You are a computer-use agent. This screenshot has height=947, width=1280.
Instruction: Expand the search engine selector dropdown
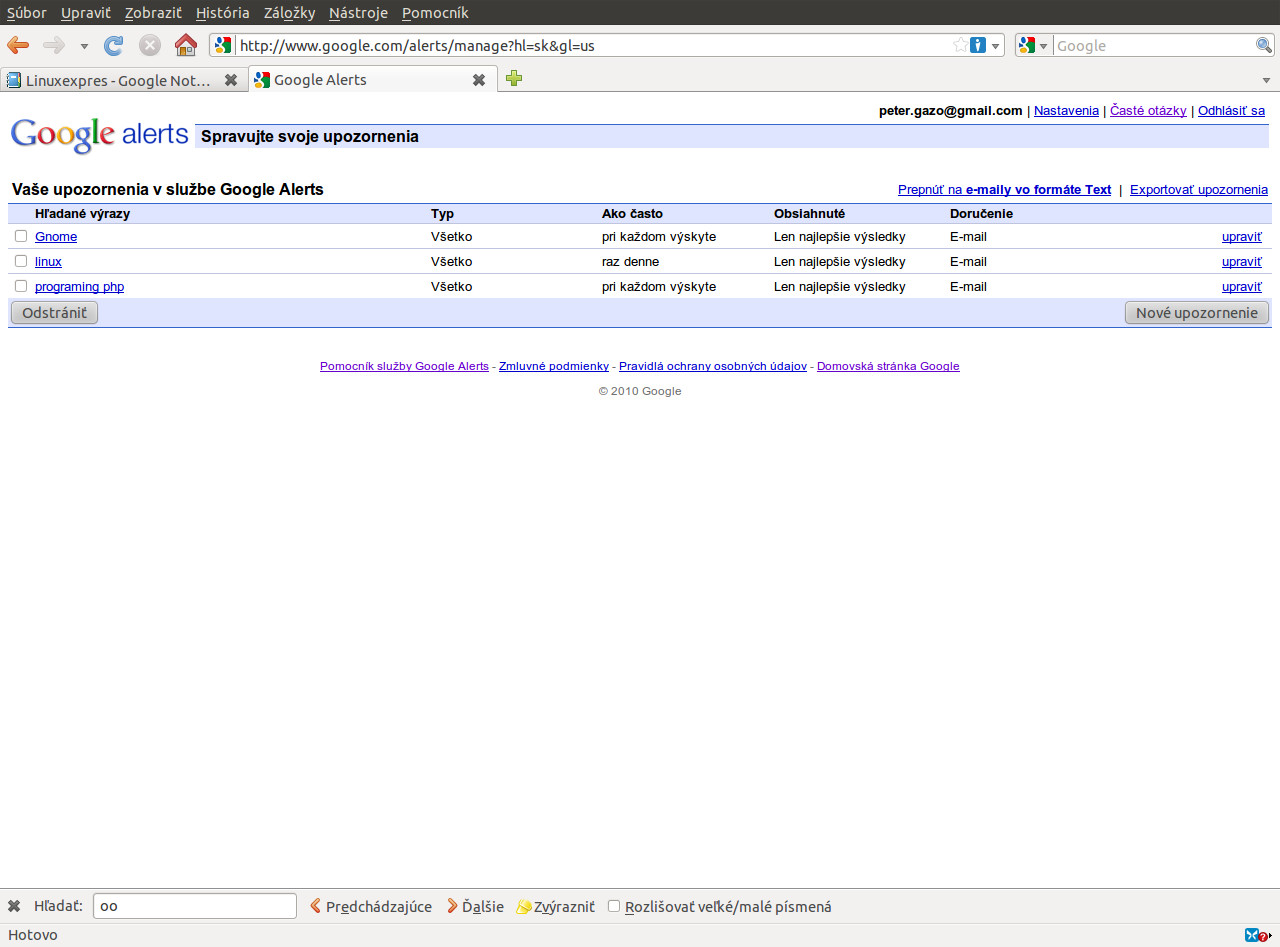tap(1033, 45)
